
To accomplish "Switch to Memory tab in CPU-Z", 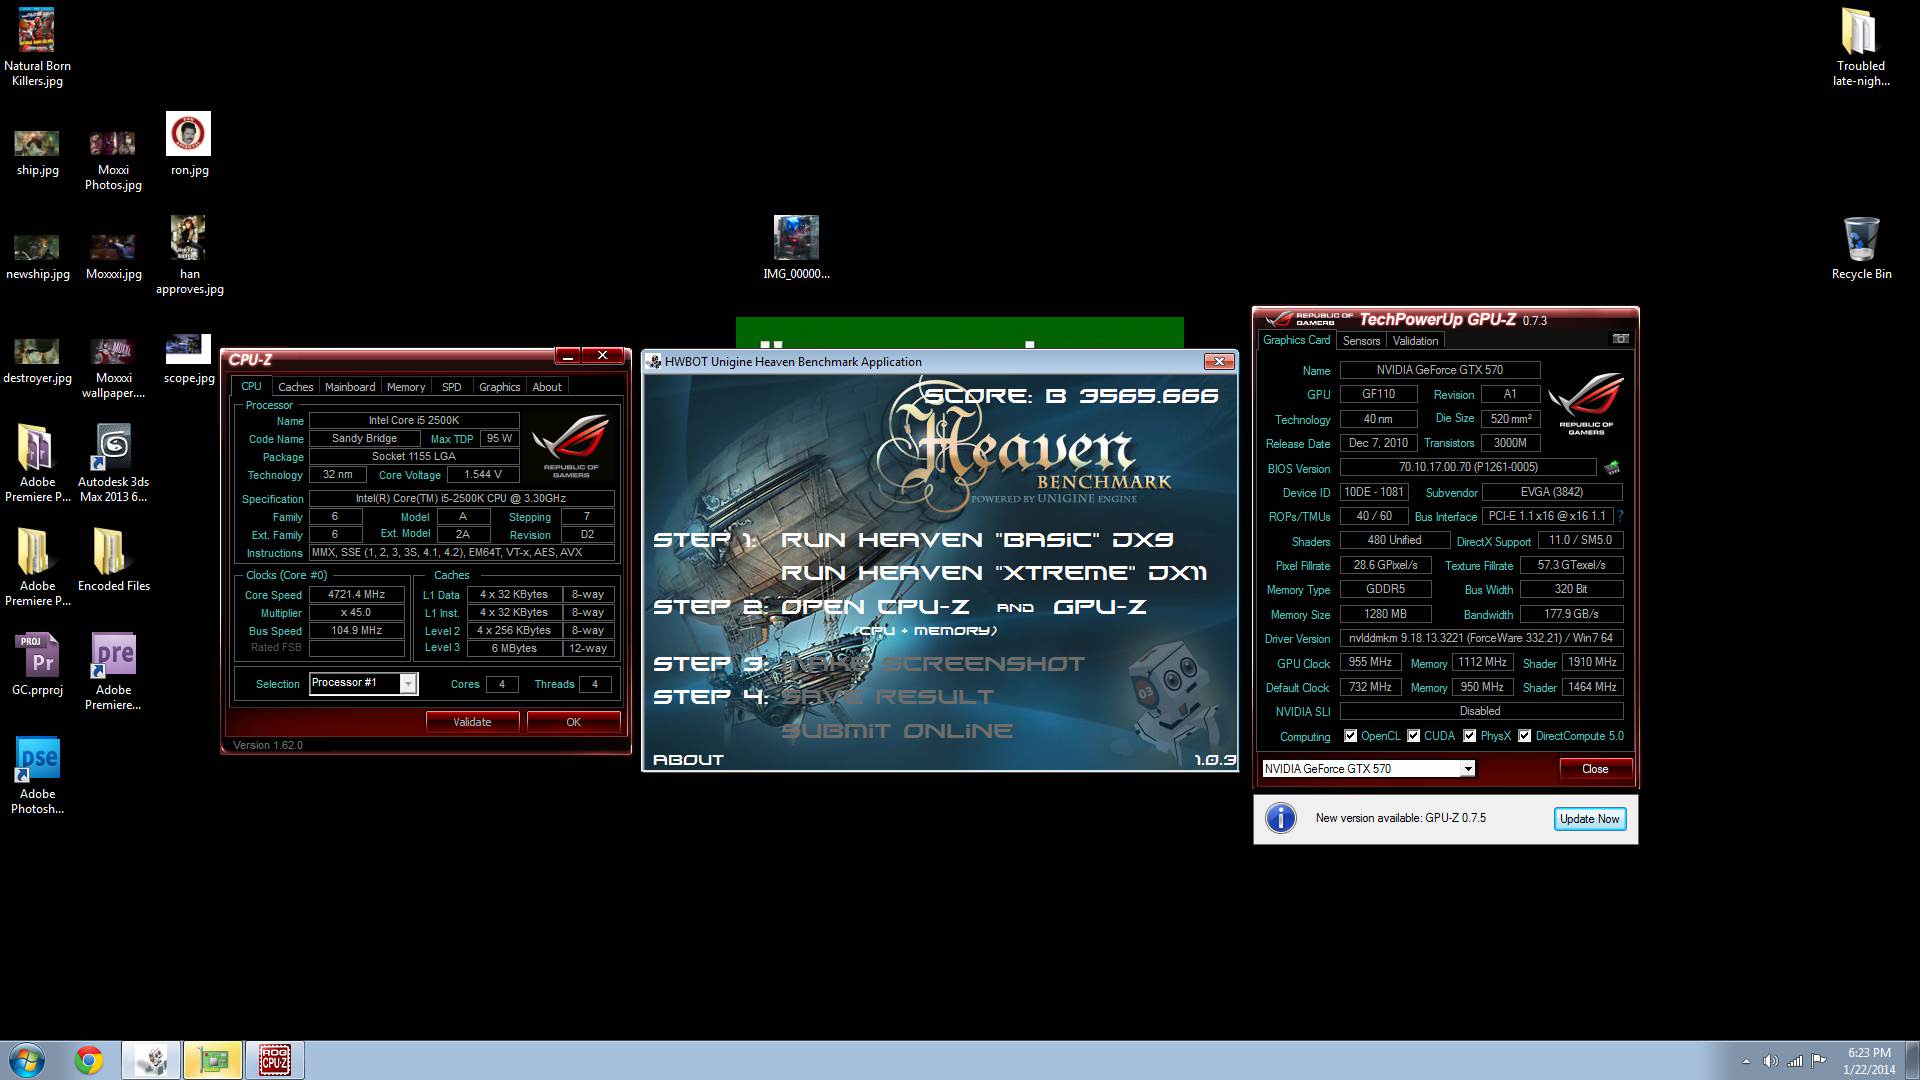I will pyautogui.click(x=406, y=387).
